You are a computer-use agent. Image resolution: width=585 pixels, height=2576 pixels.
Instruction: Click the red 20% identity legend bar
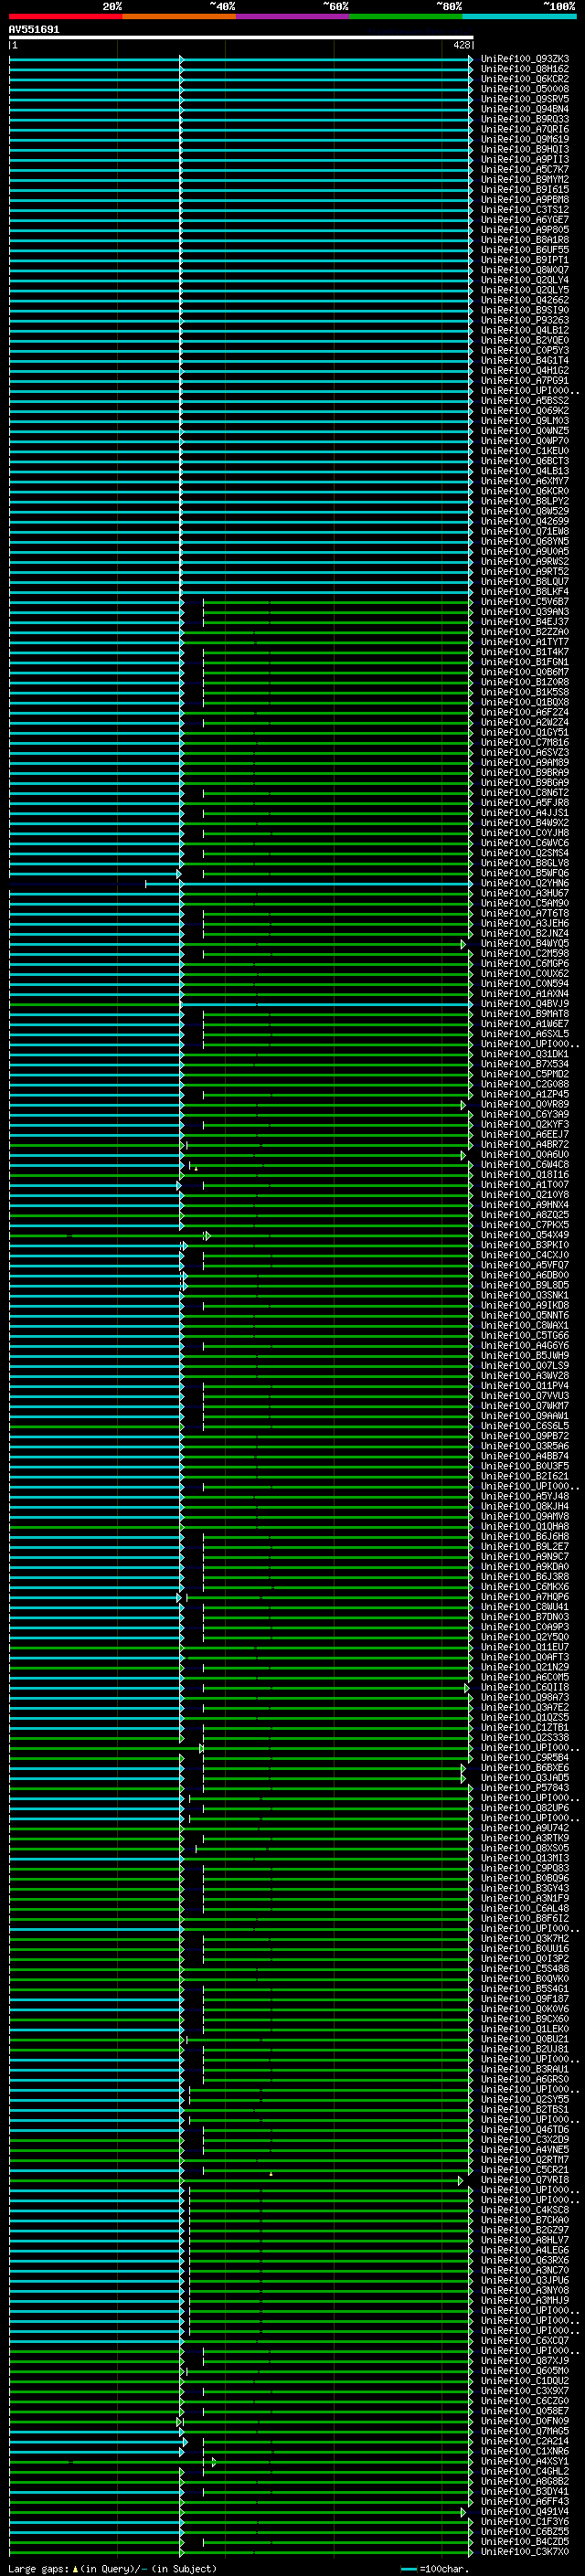point(65,17)
